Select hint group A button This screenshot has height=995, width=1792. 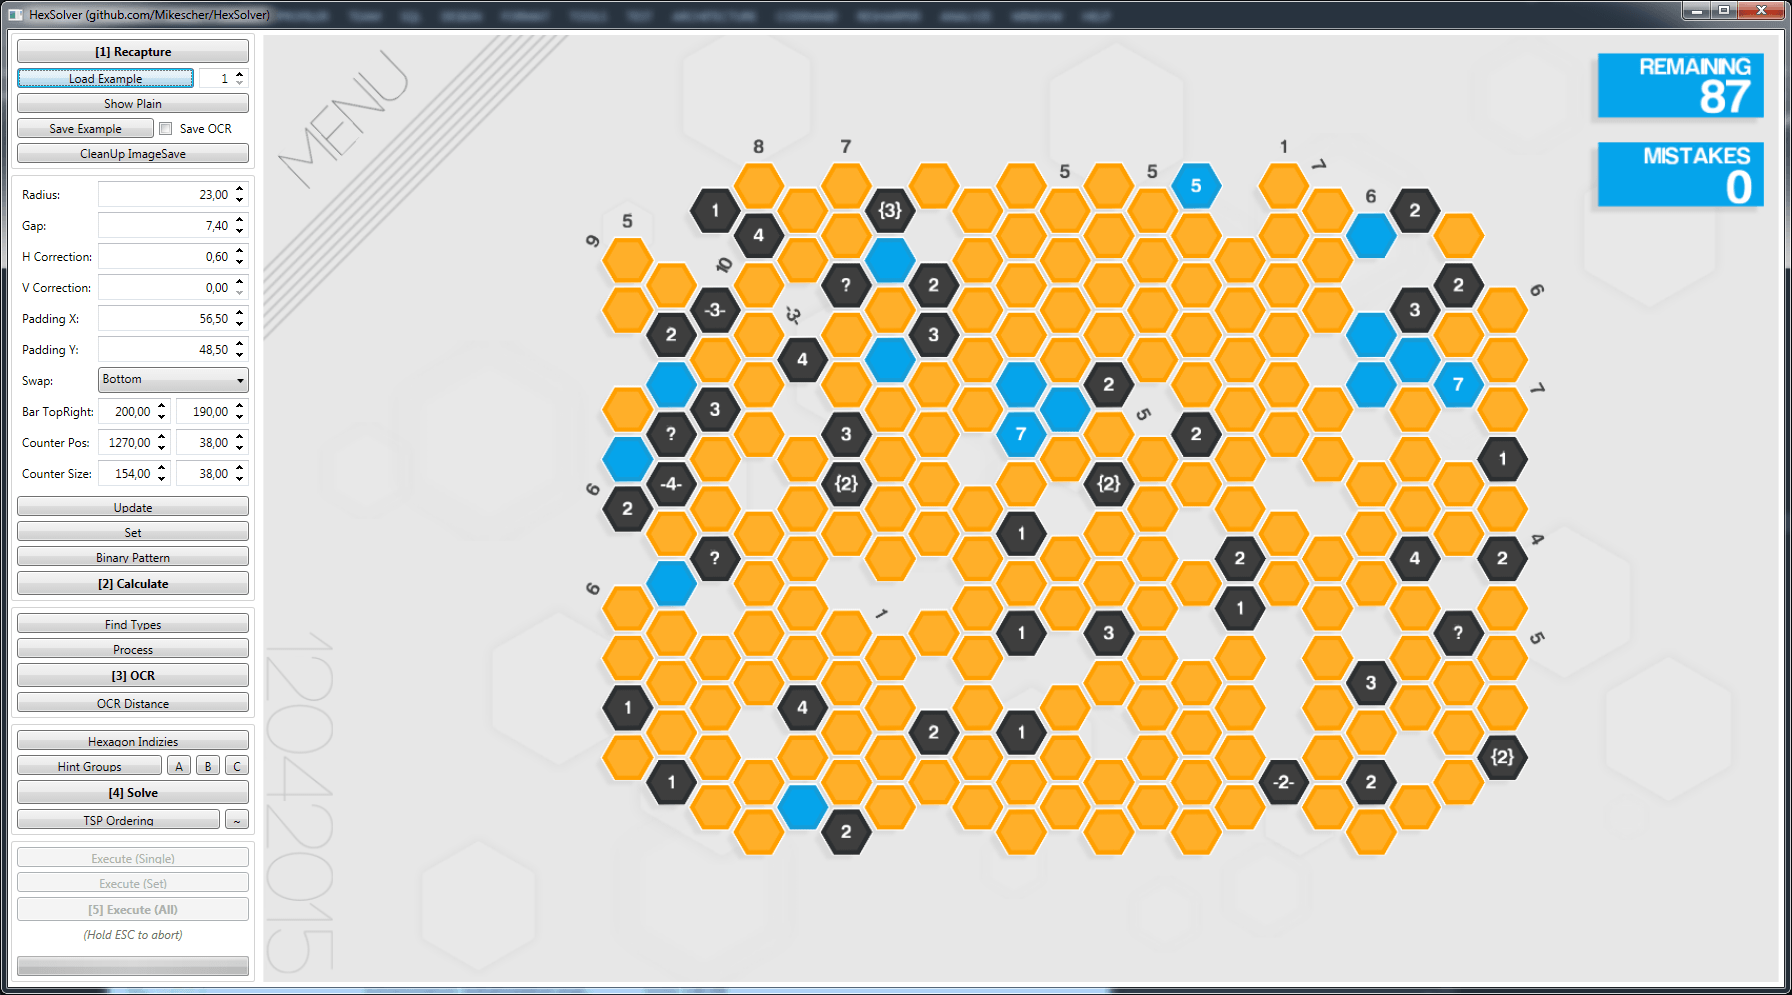pyautogui.click(x=179, y=766)
